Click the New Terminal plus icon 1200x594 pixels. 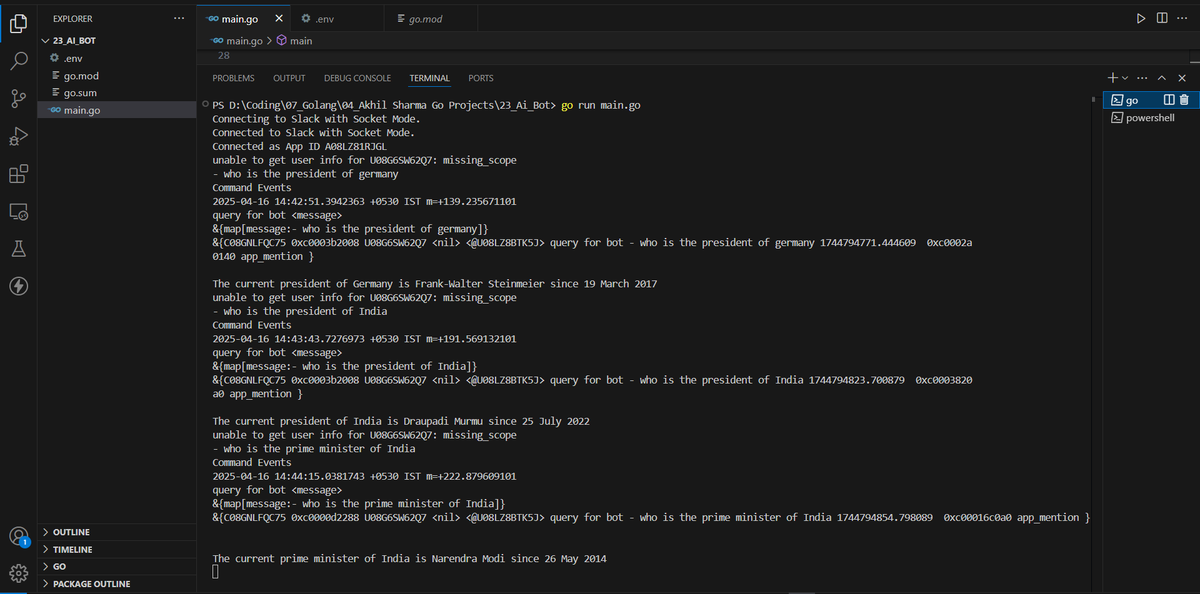1113,78
